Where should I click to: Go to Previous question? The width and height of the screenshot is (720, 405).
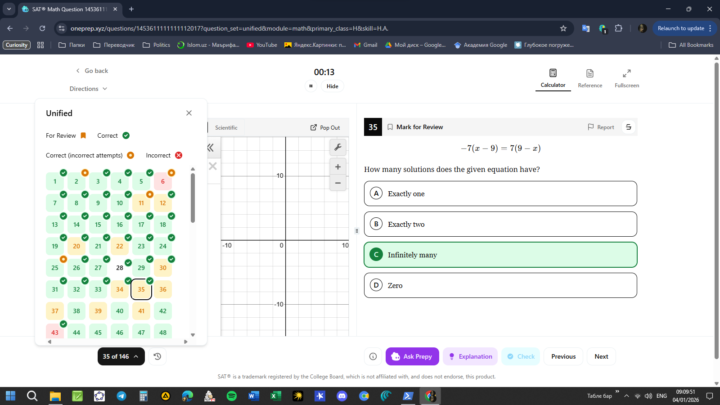[x=563, y=356]
